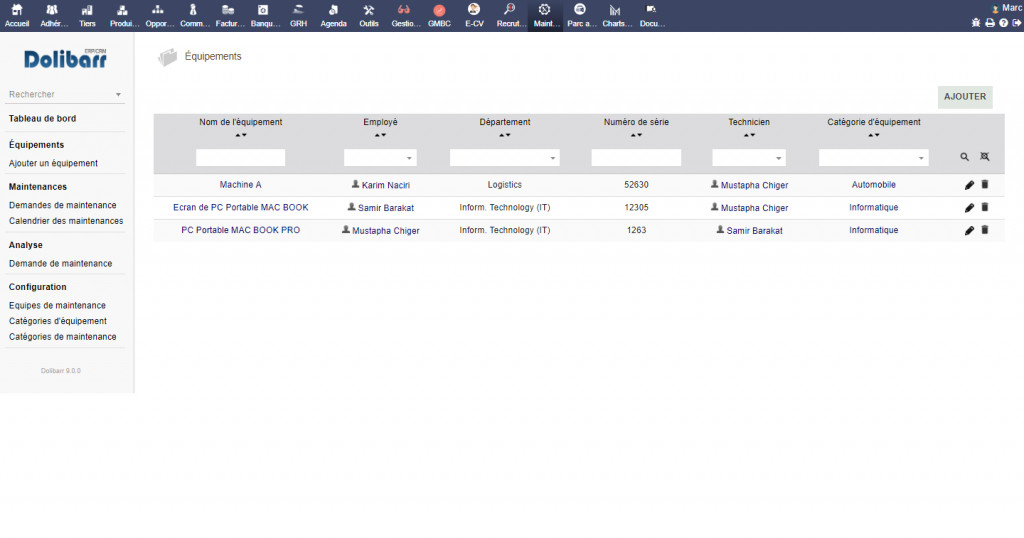Expand the Technicien filter dropdown
Viewport: 1024px width, 538px height.
(748, 158)
